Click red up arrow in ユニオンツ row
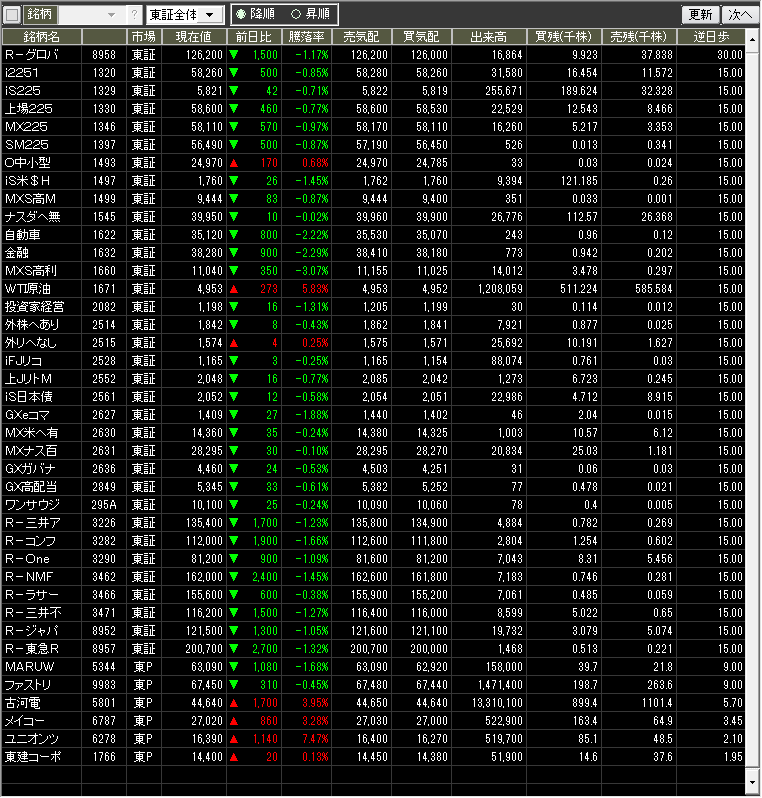This screenshot has height=798, width=762. pos(234,738)
